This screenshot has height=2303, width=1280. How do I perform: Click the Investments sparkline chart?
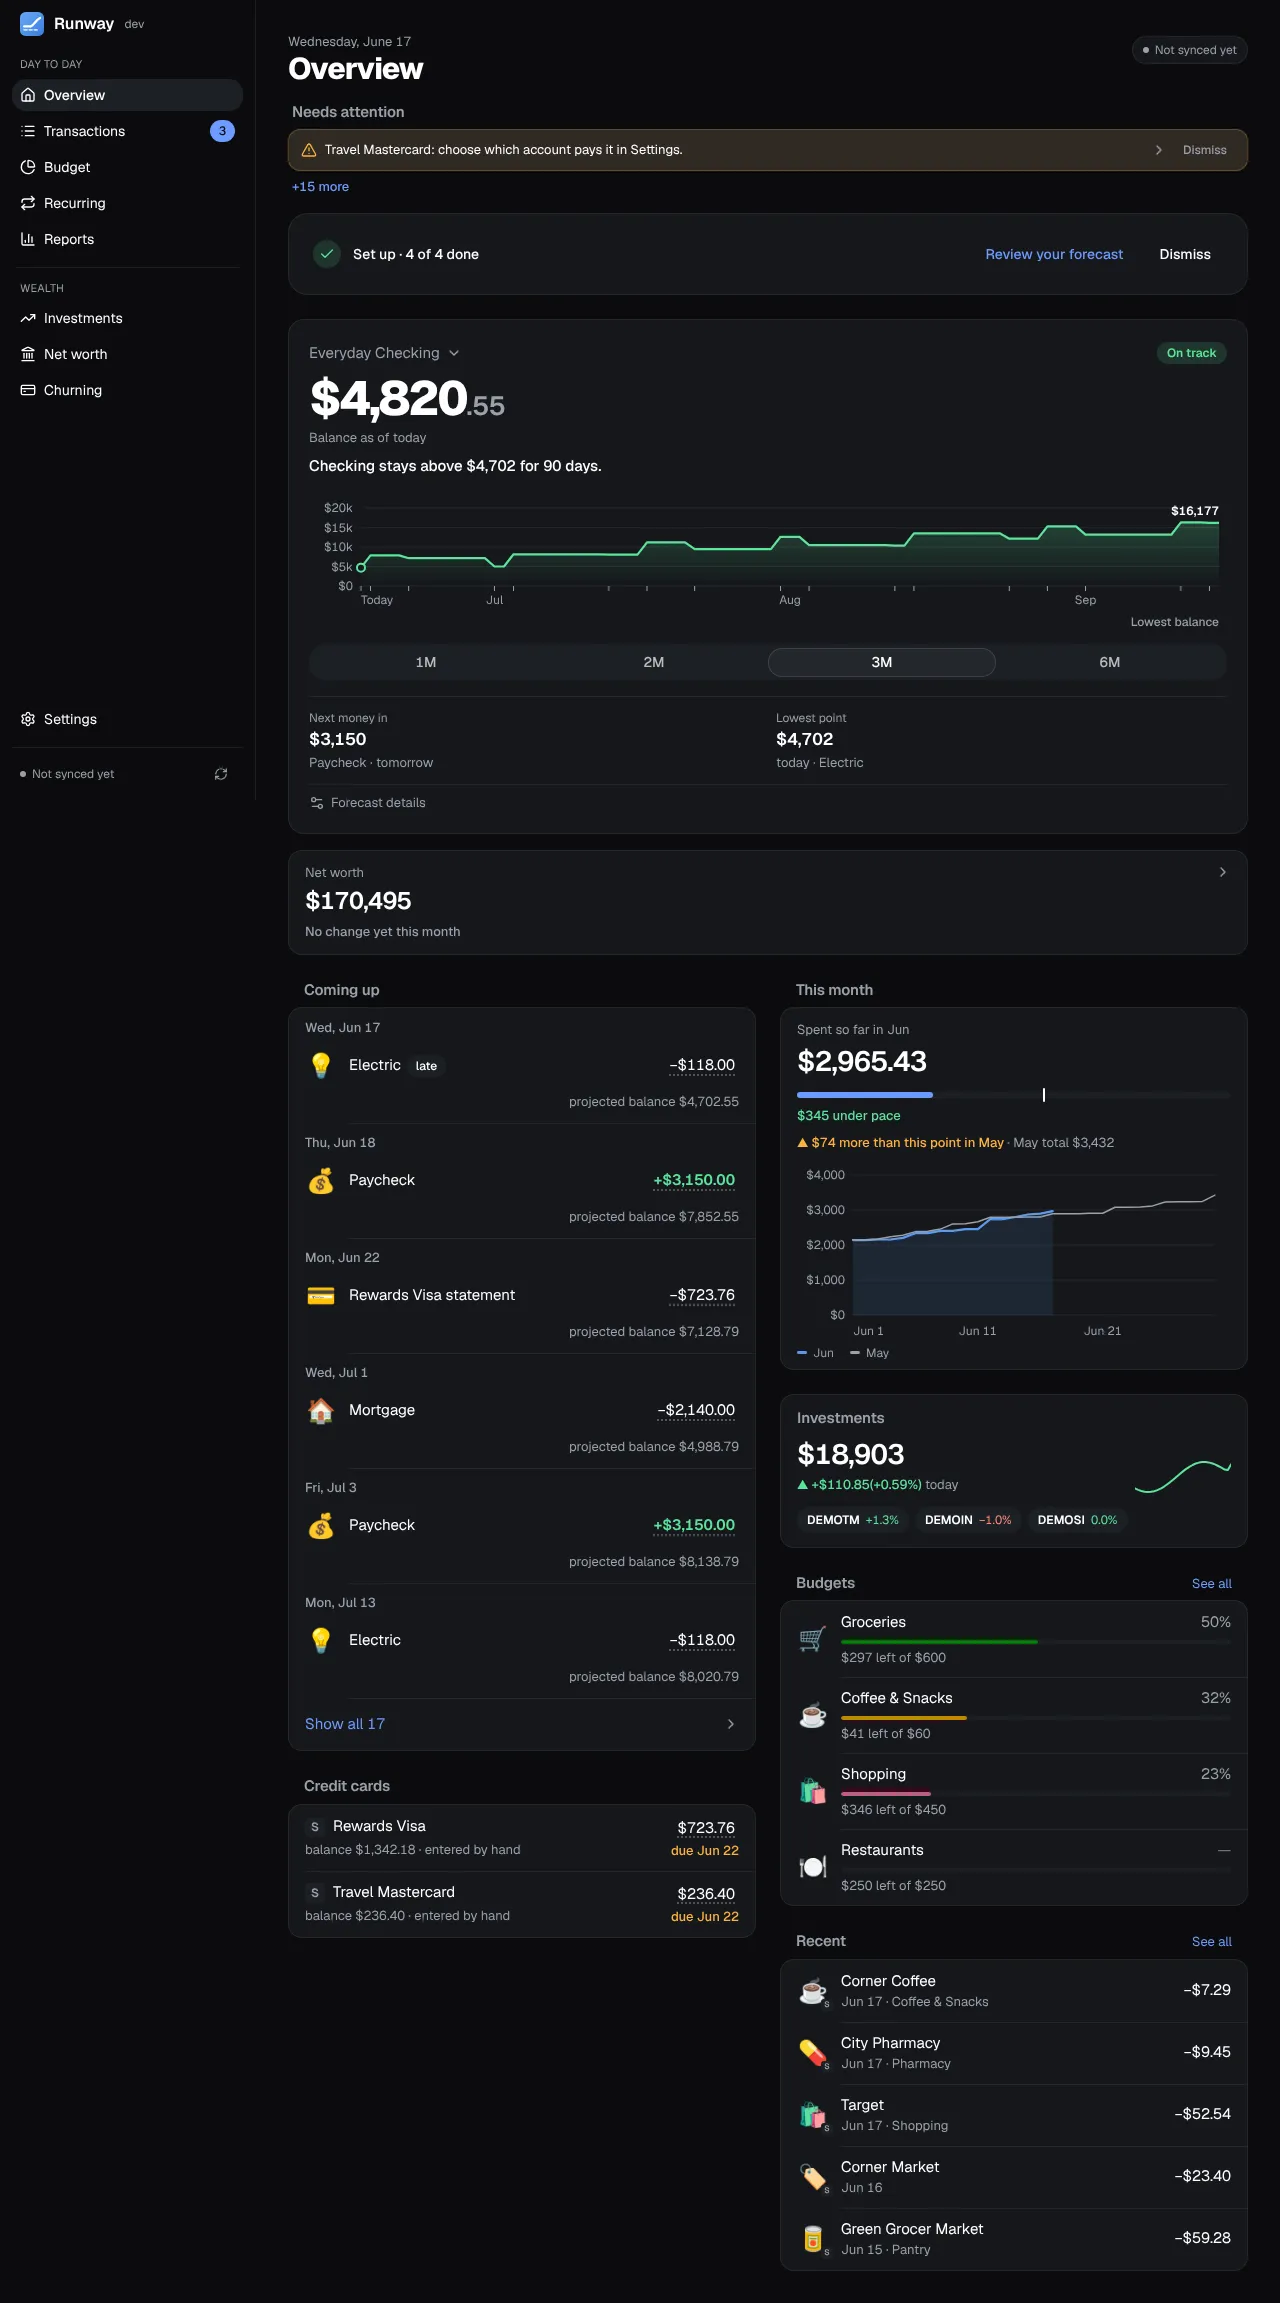(x=1183, y=1476)
